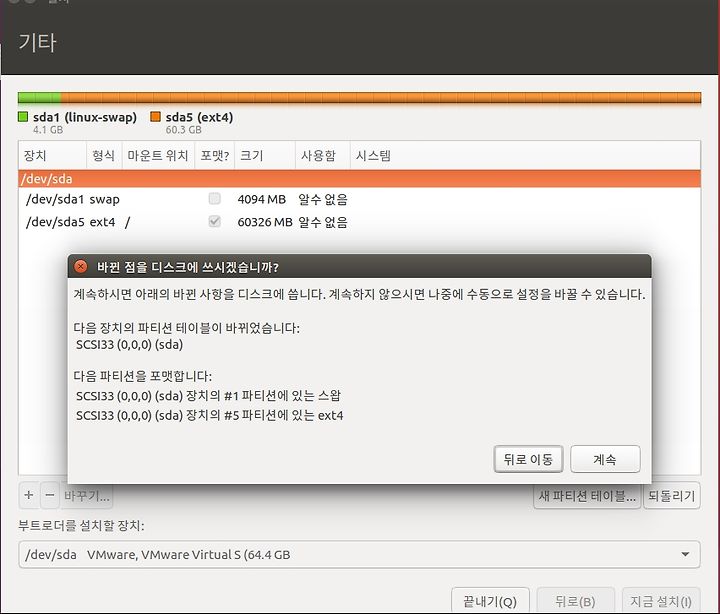Click '#5 파티션에 있는 ext4' line in dialog
This screenshot has height=614, width=720.
point(209,416)
